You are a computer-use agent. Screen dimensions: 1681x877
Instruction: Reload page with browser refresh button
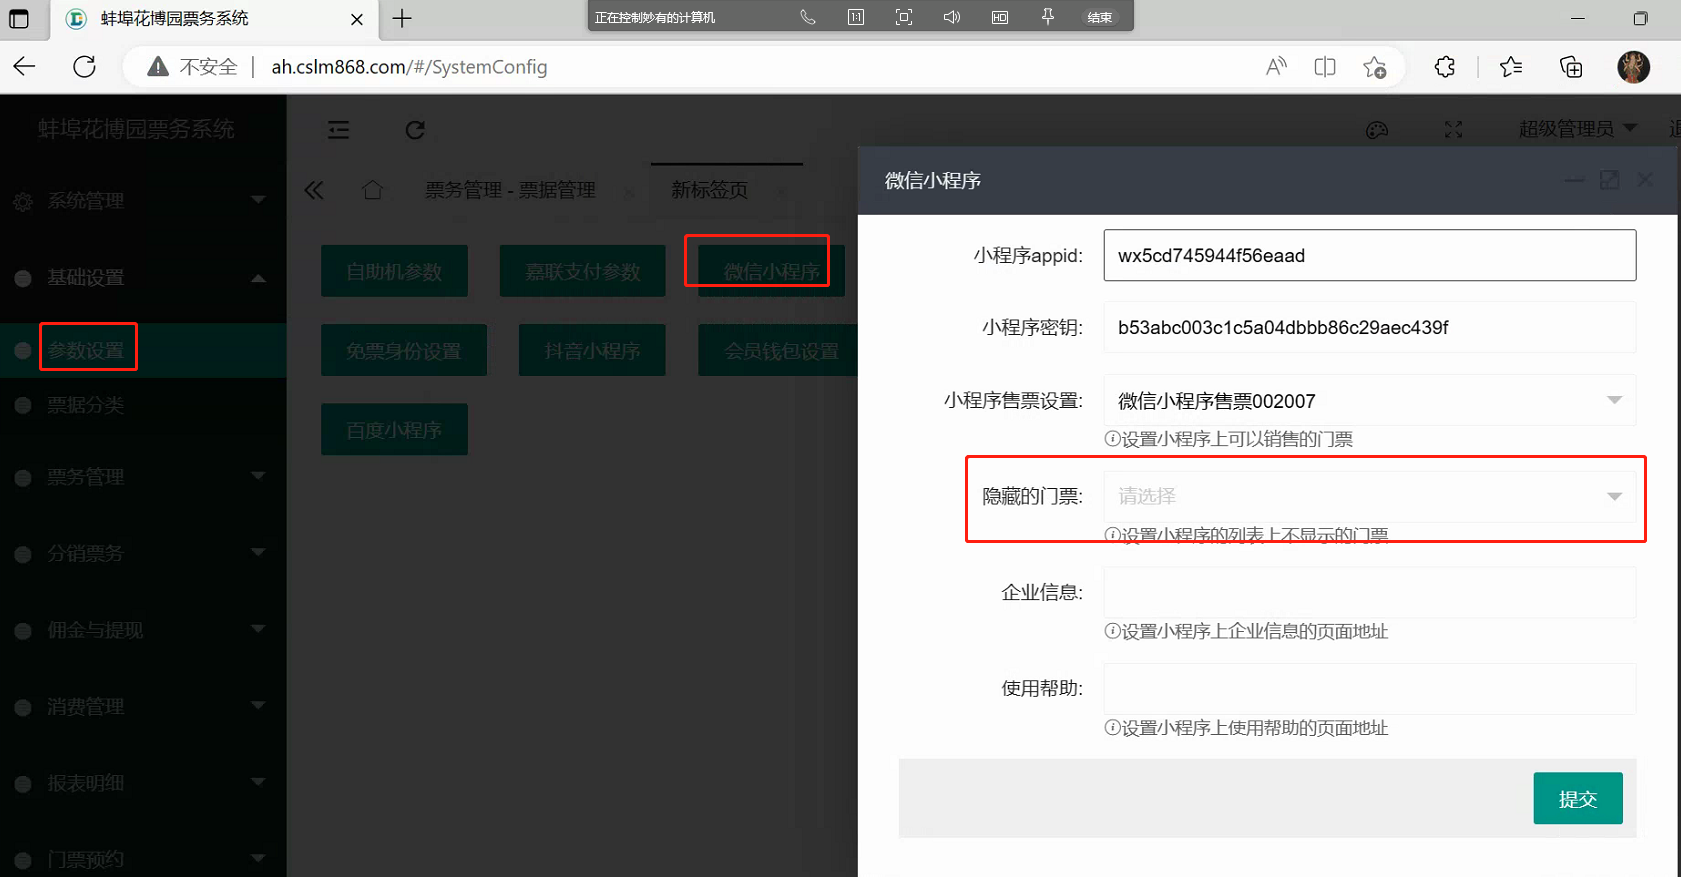(85, 67)
